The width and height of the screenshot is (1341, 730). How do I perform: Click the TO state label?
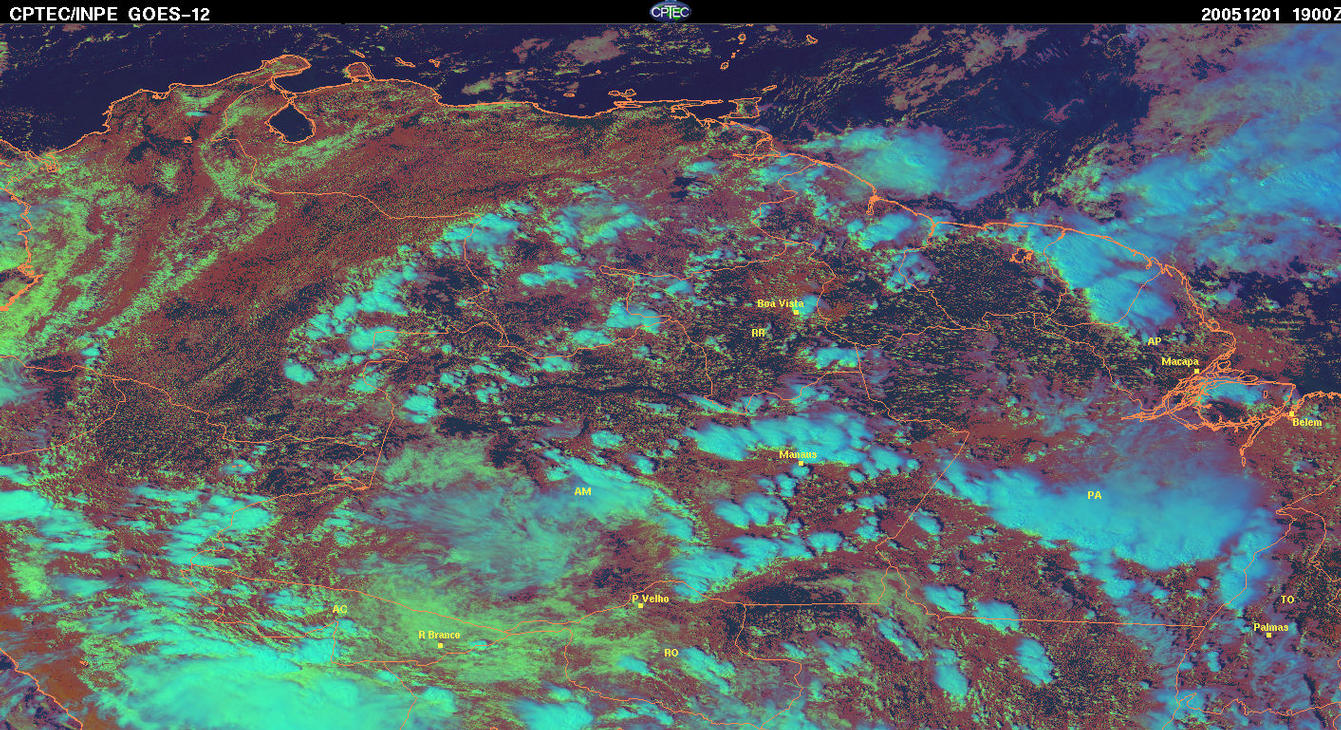coord(1287,599)
